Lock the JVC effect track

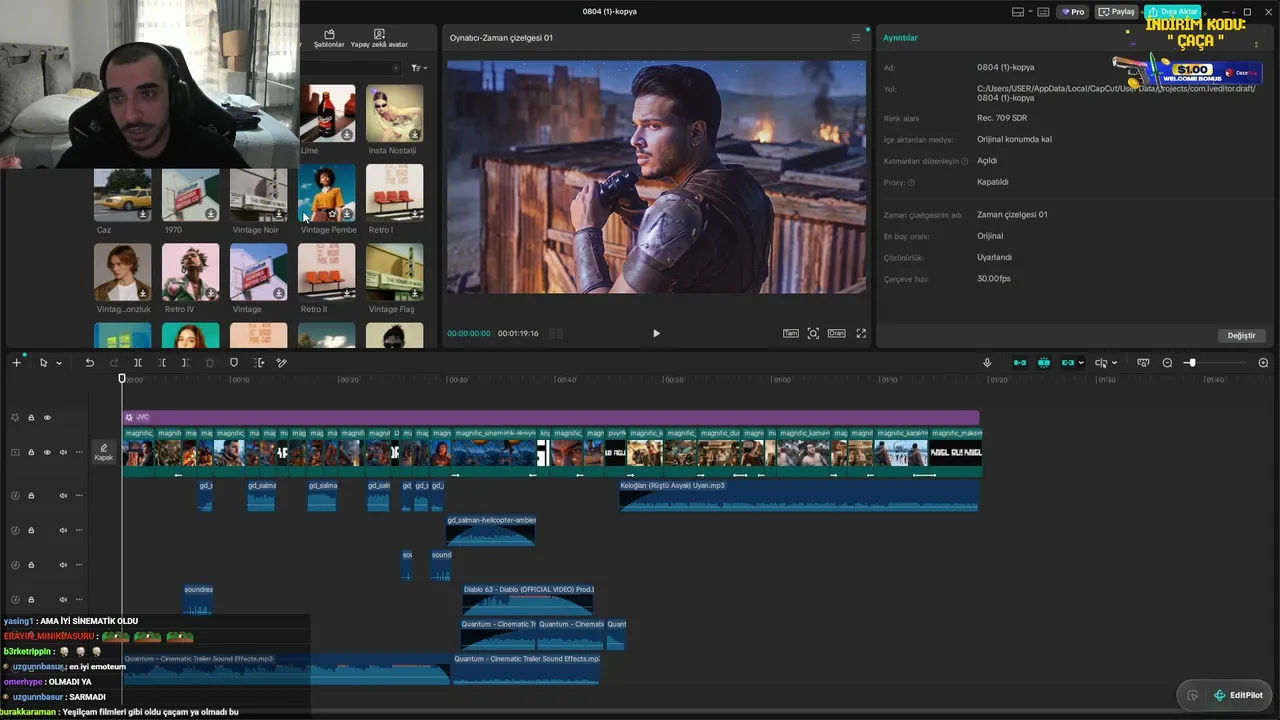pos(31,418)
